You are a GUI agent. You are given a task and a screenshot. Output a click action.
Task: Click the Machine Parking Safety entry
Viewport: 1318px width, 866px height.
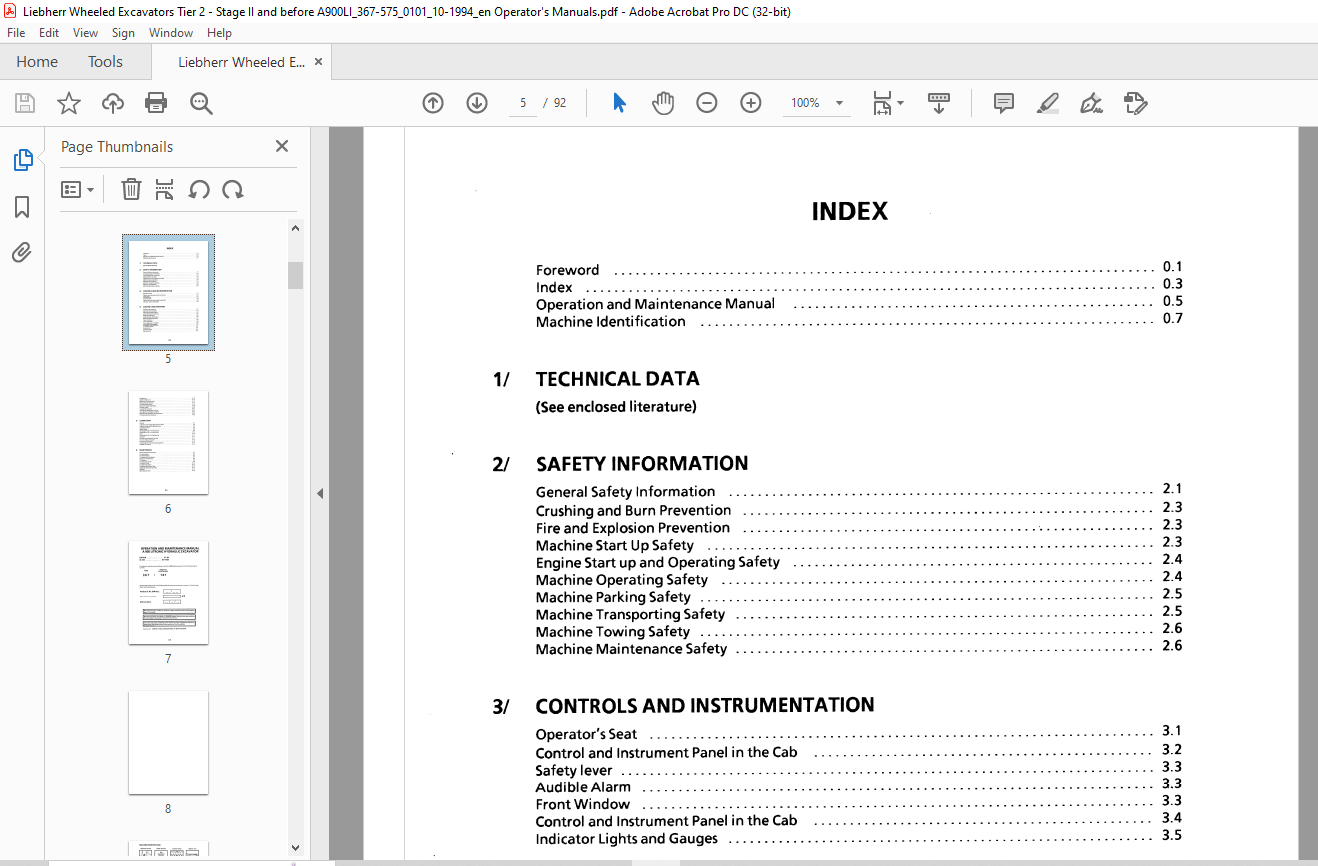(859, 597)
